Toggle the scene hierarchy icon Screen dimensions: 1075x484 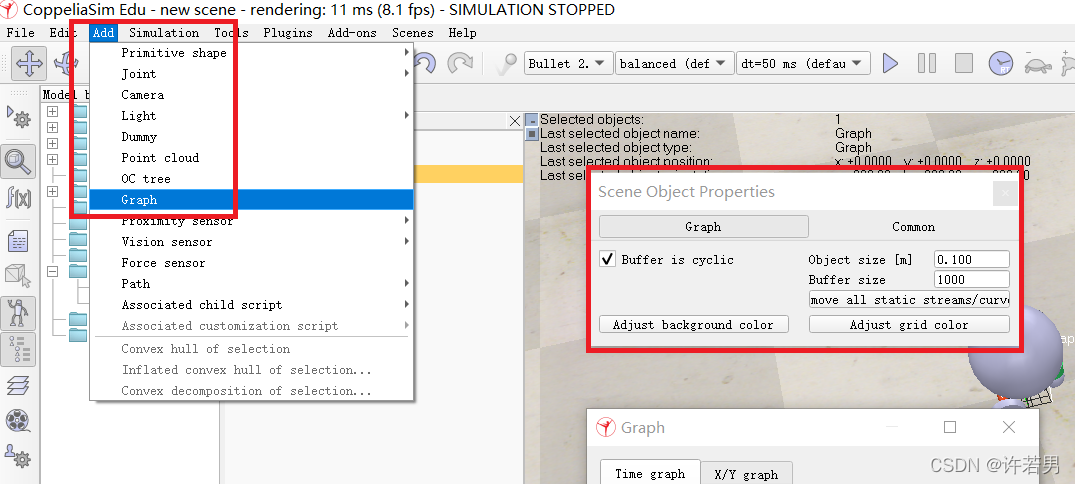click(x=19, y=350)
